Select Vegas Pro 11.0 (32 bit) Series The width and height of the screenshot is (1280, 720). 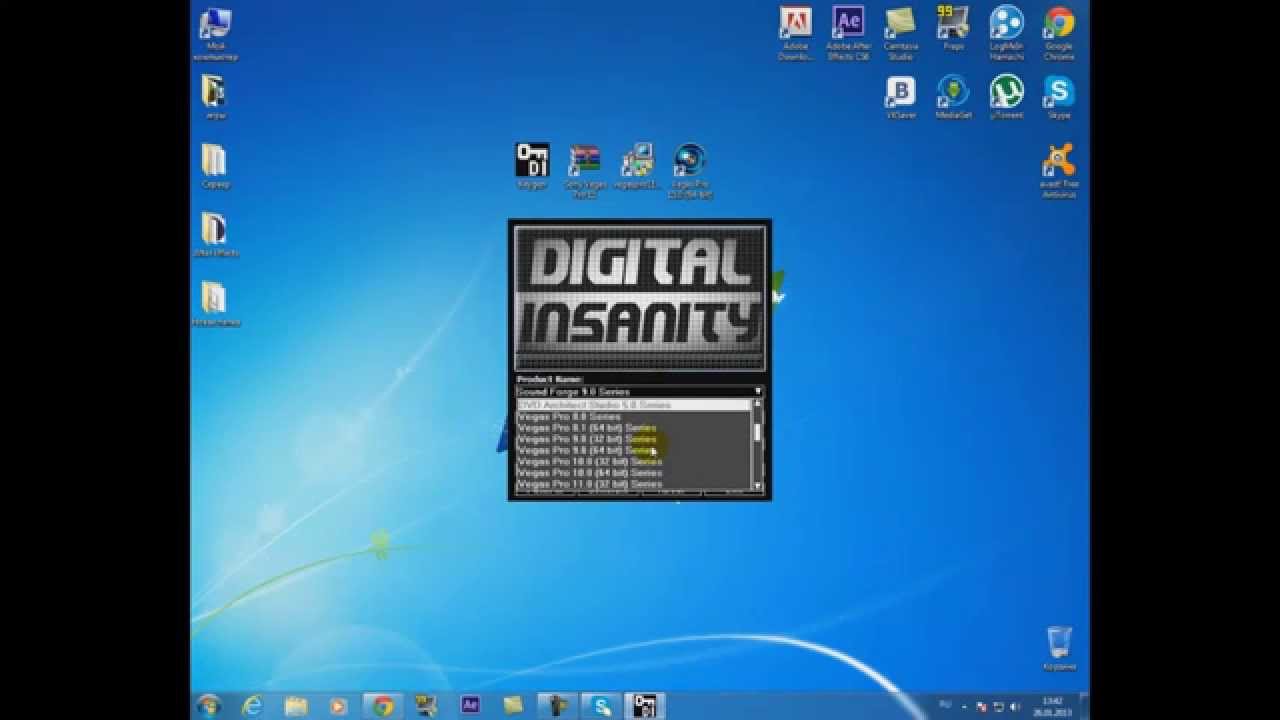634,484
